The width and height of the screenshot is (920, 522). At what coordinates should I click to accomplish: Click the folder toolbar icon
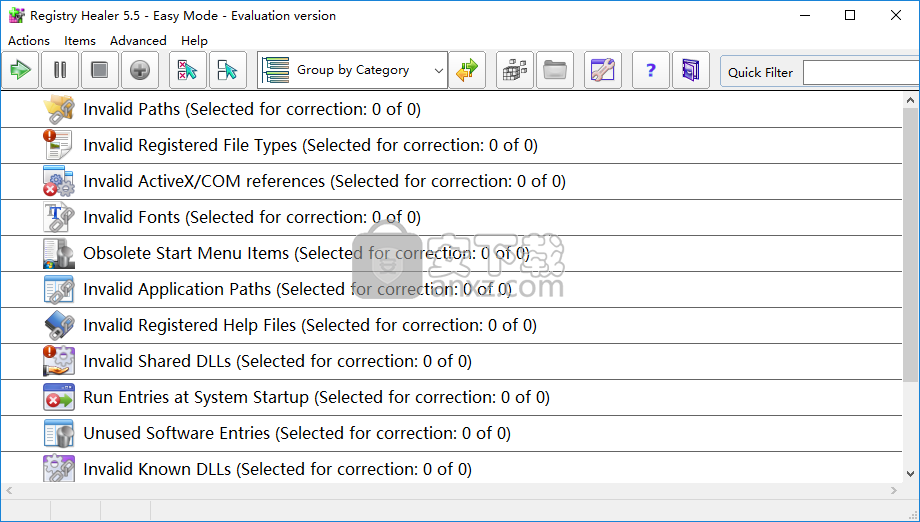point(554,70)
